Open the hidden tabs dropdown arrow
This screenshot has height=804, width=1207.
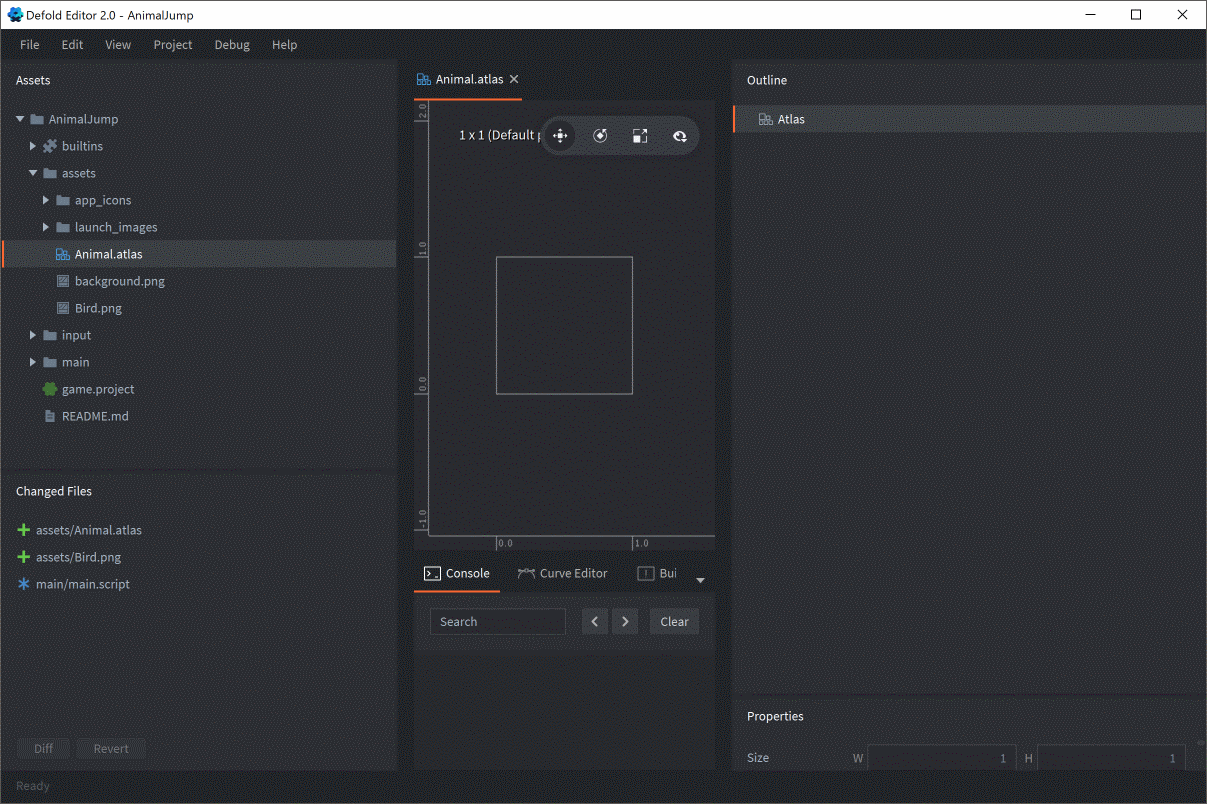[700, 580]
